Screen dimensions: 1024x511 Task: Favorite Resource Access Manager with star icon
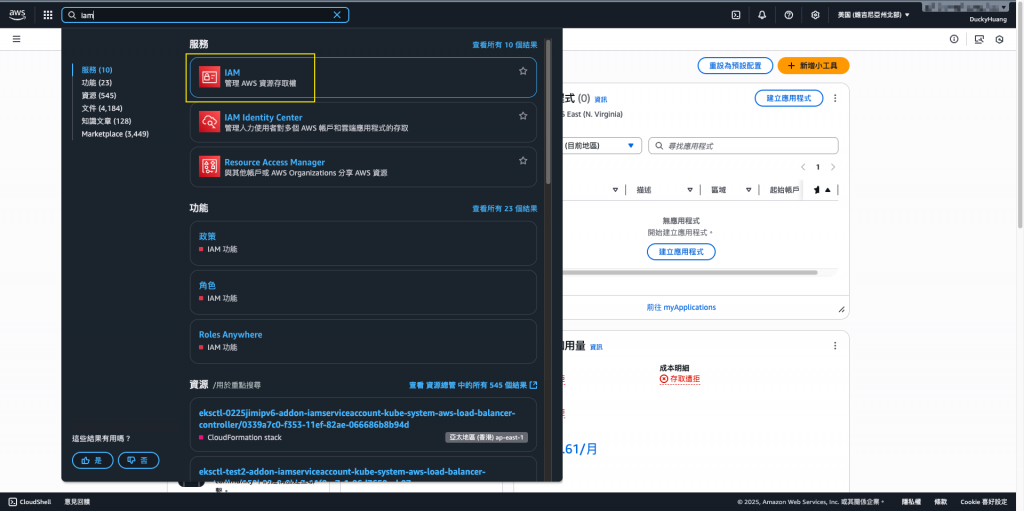coord(523,160)
